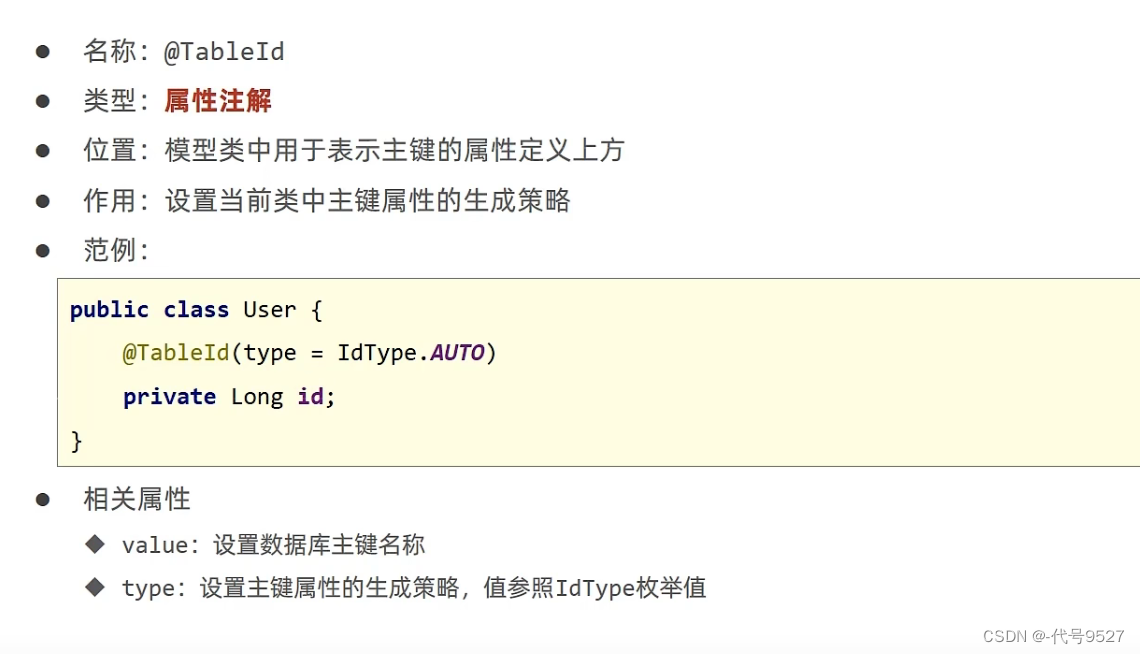This screenshot has width=1140, height=654.
Task: Click diamond bullet beside type
Action: [x=95, y=586]
